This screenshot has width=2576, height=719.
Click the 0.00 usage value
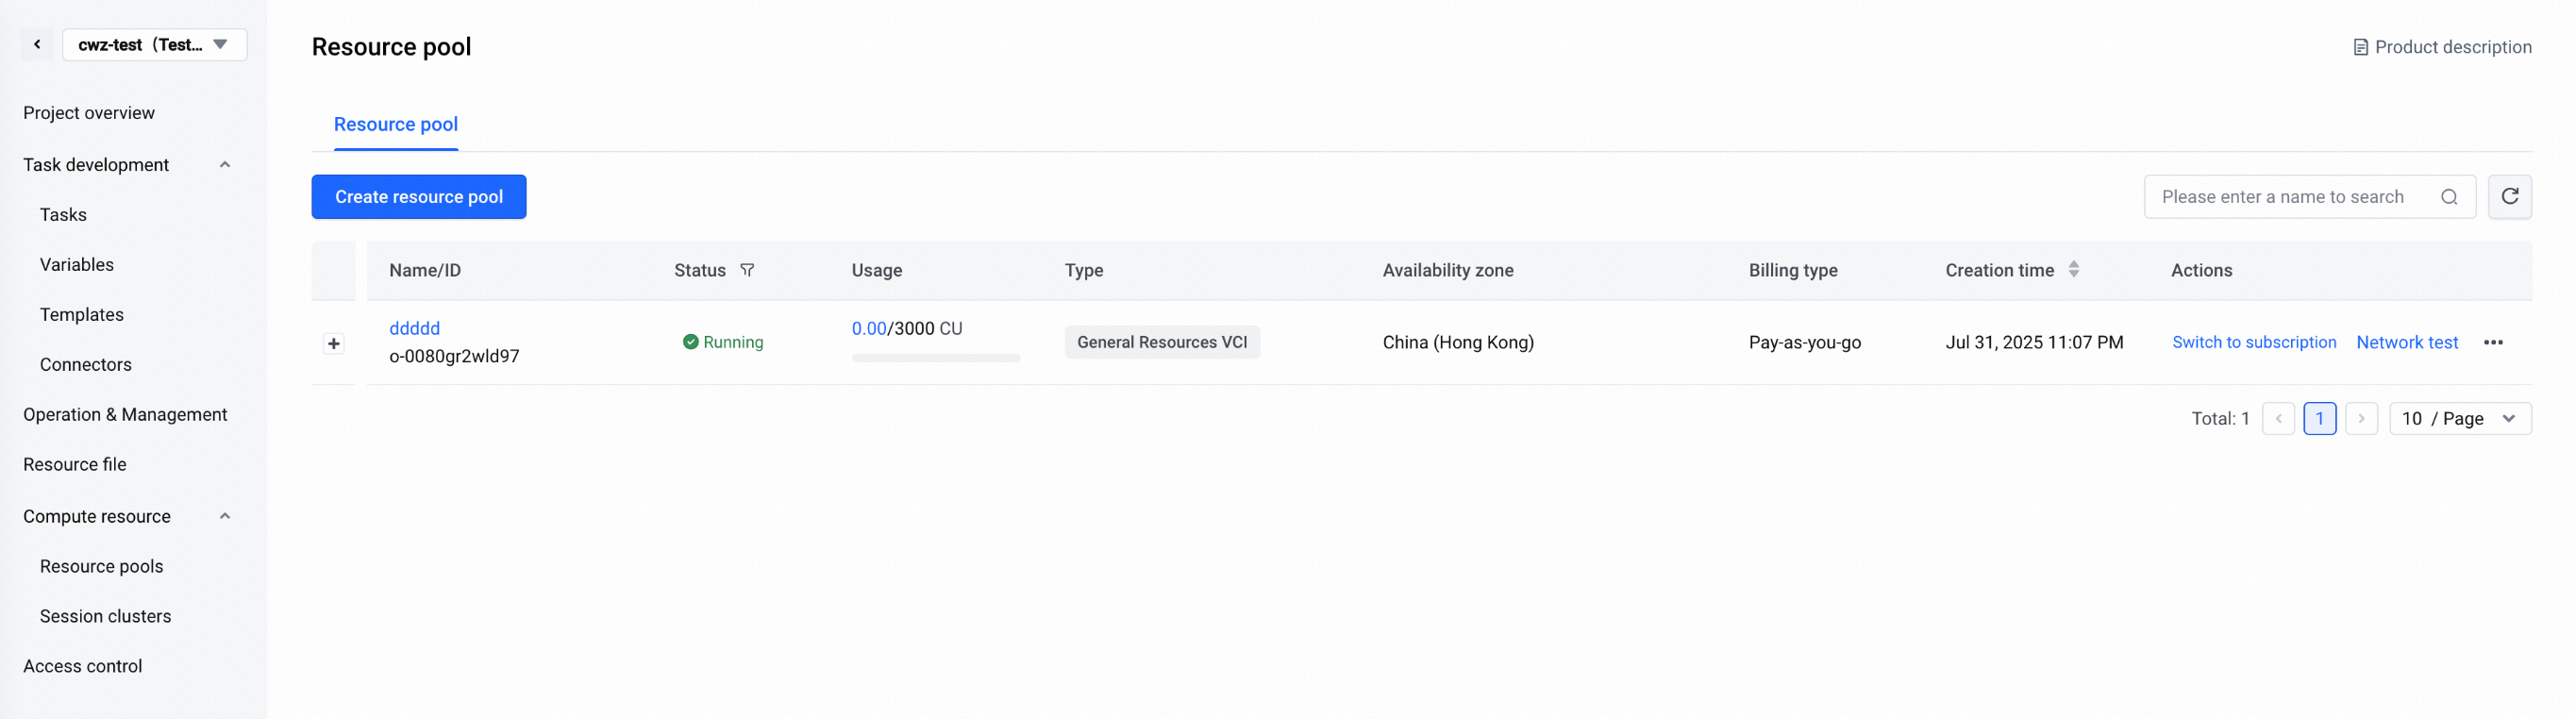869,329
